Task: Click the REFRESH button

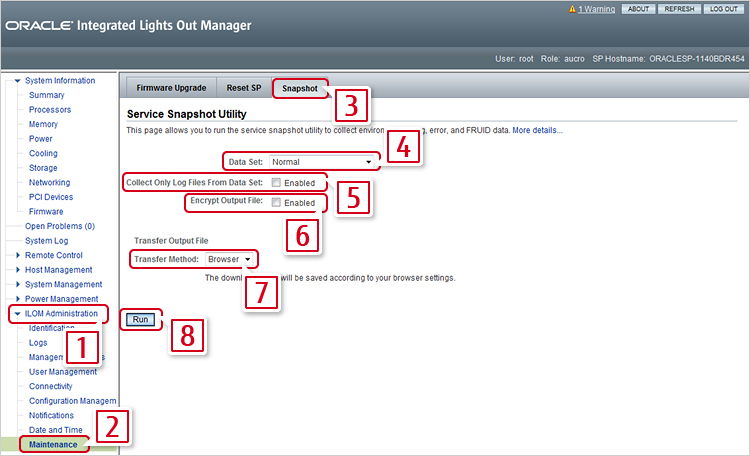Action: pyautogui.click(x=679, y=9)
